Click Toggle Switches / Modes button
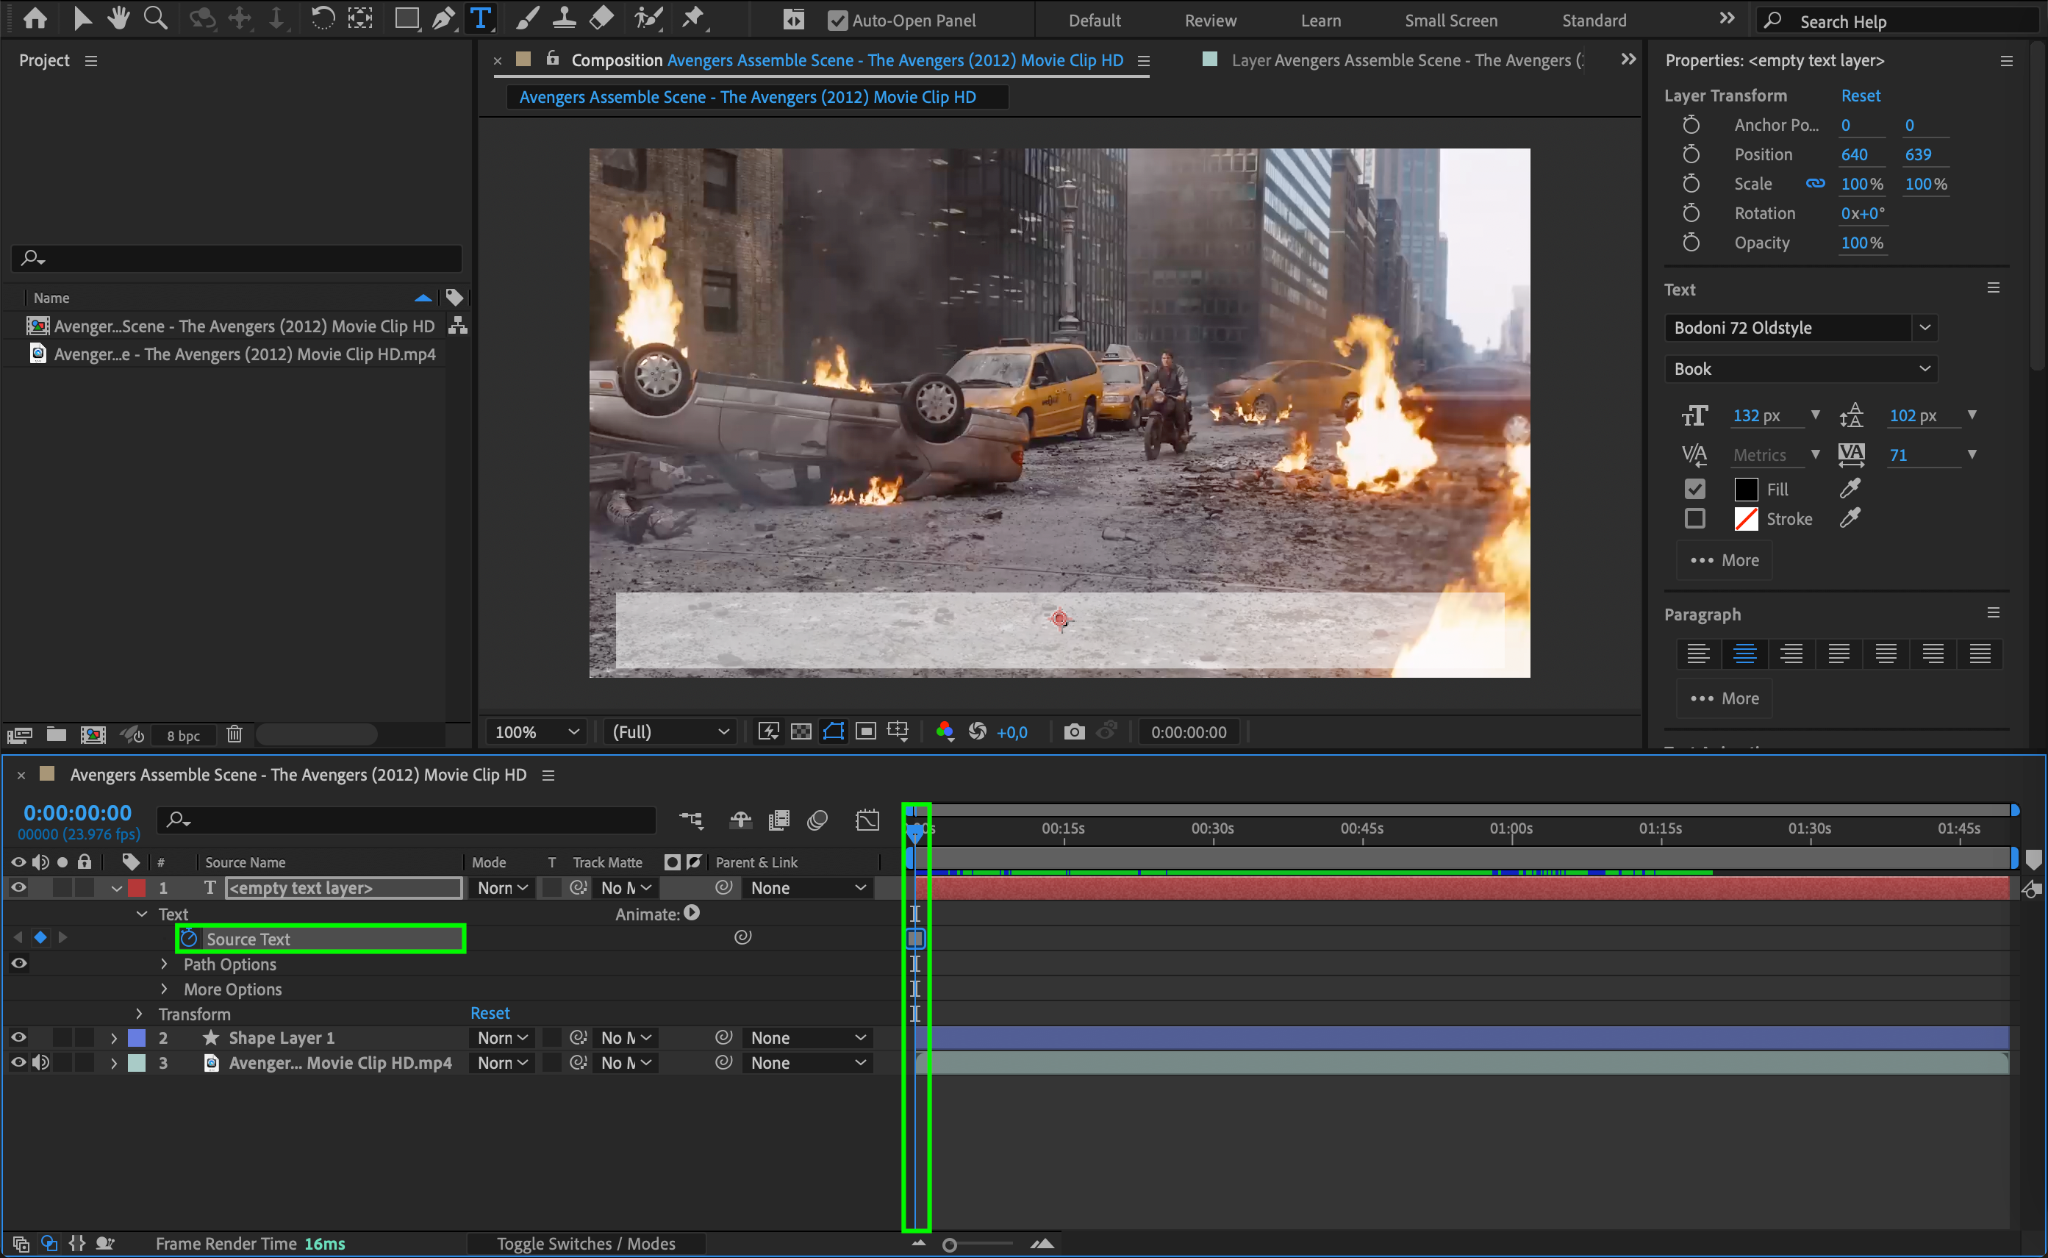 coord(586,1243)
